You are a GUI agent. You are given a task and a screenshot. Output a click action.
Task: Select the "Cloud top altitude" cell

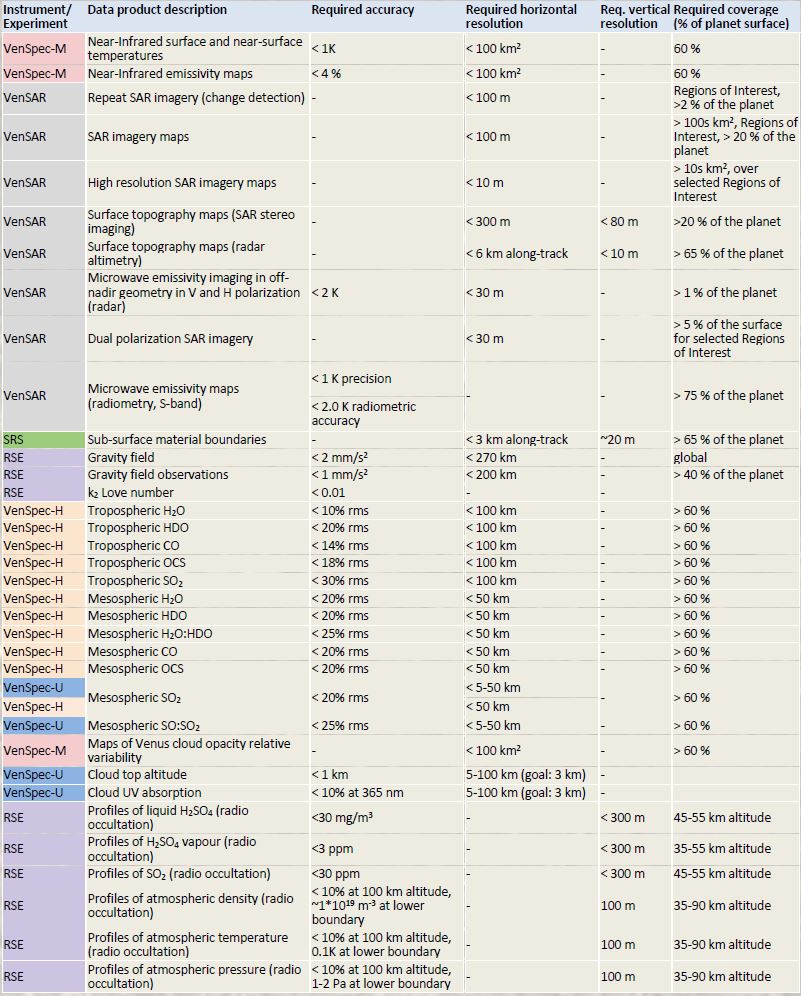(137, 775)
